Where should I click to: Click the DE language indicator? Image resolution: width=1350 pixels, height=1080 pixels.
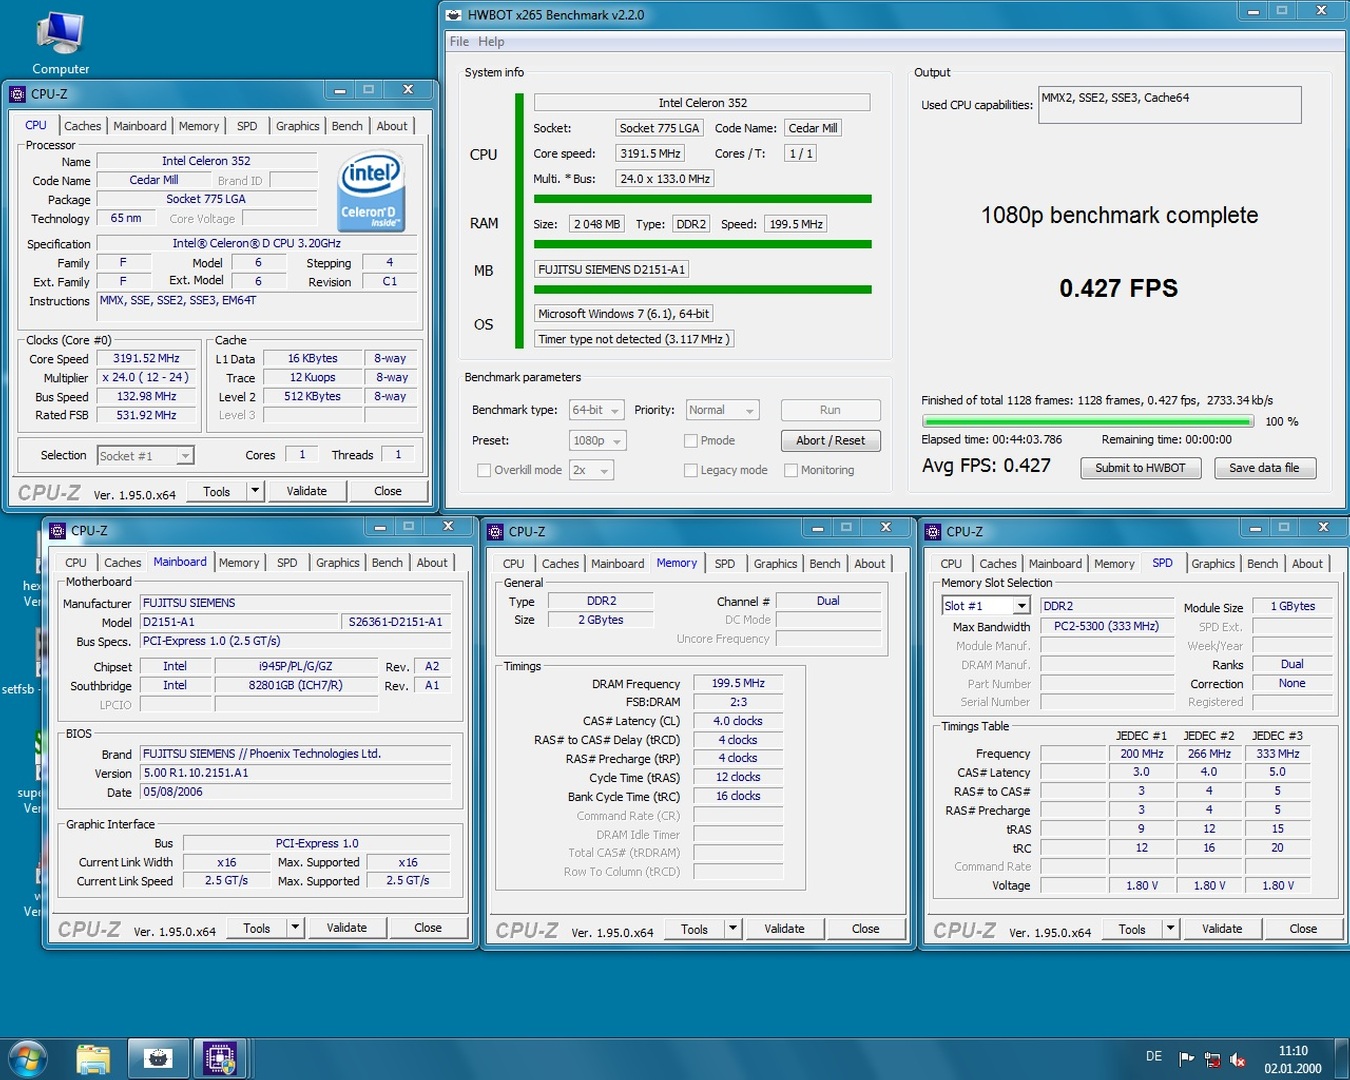point(1153,1057)
